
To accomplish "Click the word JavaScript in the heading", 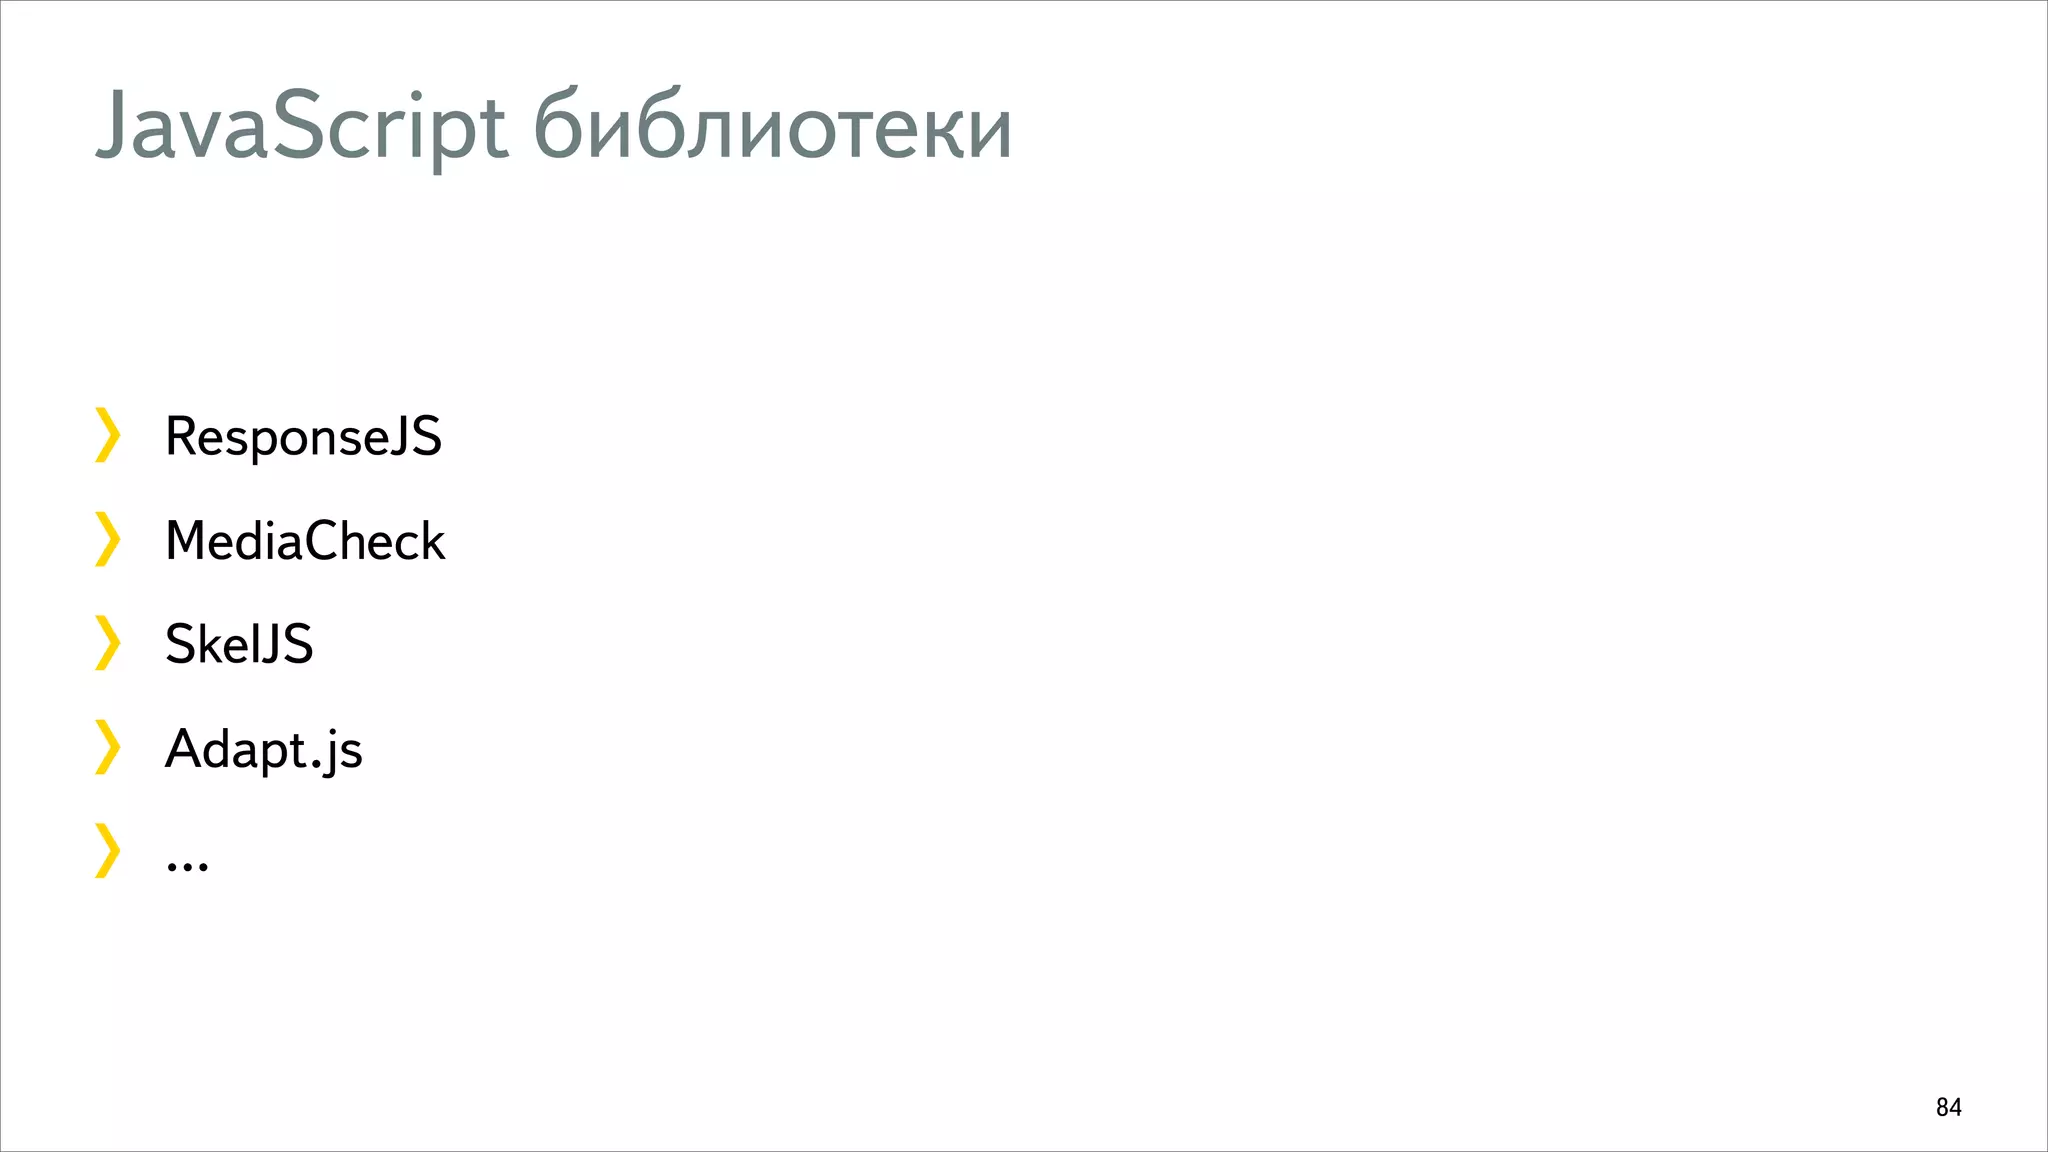I will pos(302,127).
